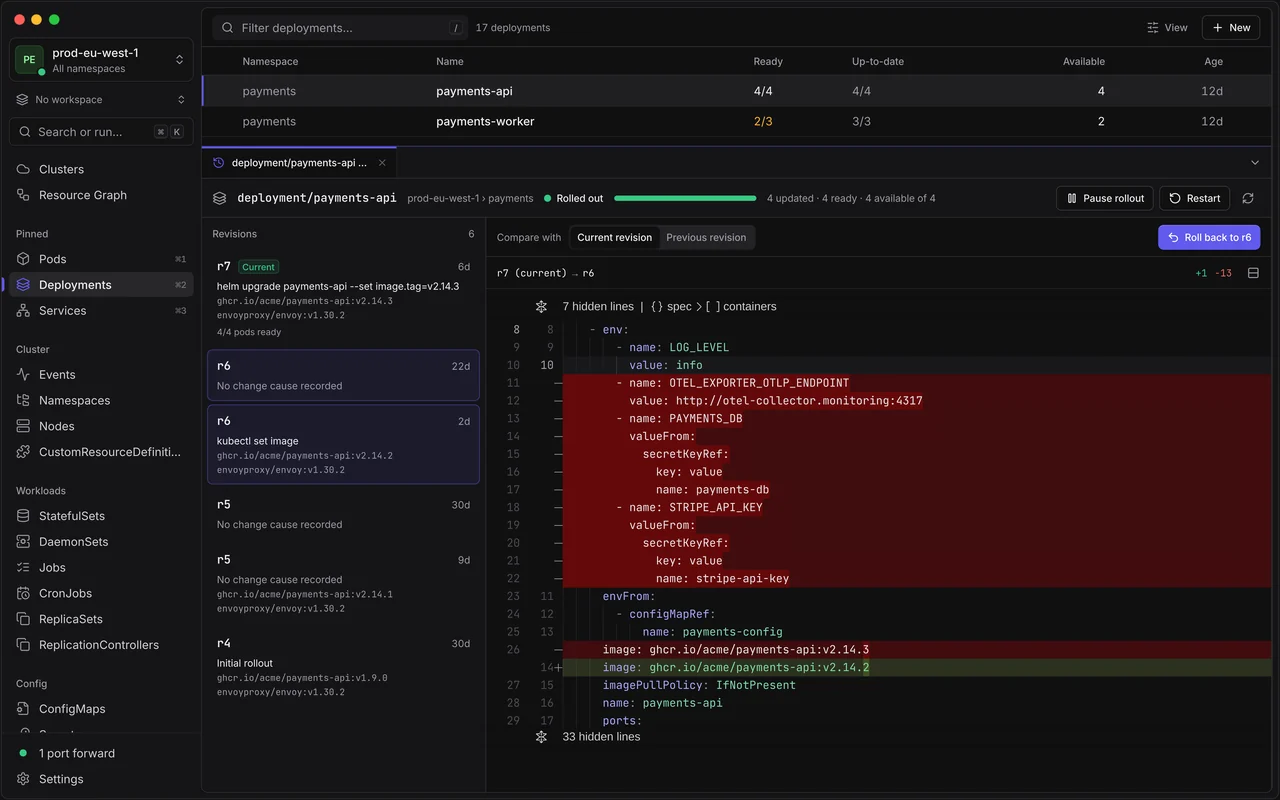
Task: Click the 2/3 ready value for payments-worker
Action: pos(763,121)
